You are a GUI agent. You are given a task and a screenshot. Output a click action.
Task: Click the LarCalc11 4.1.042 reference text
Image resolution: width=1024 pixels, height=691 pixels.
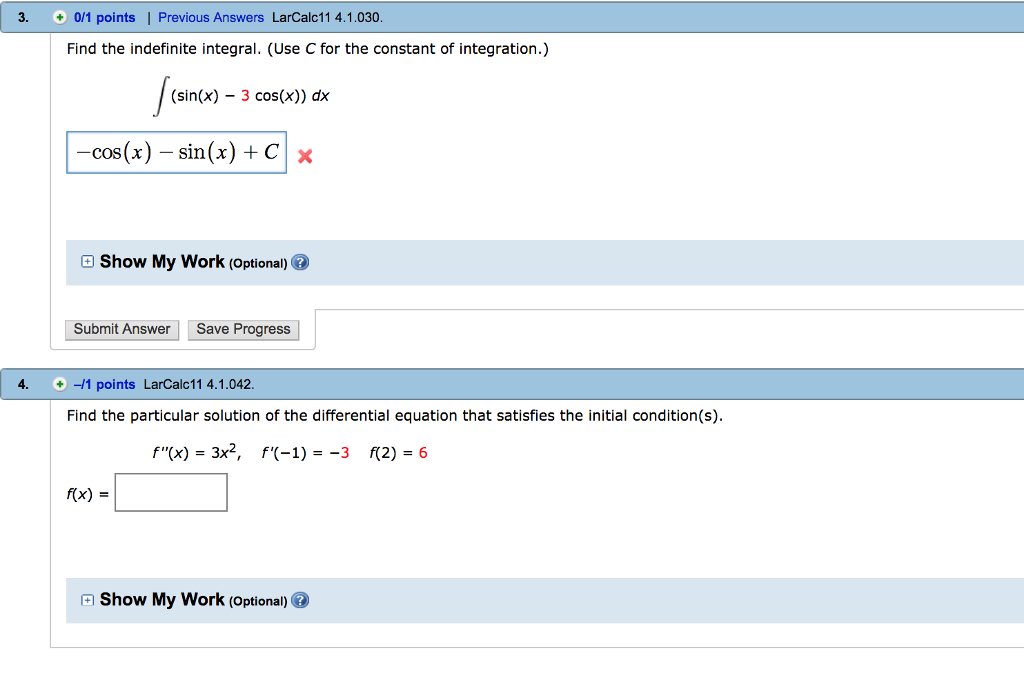199,384
